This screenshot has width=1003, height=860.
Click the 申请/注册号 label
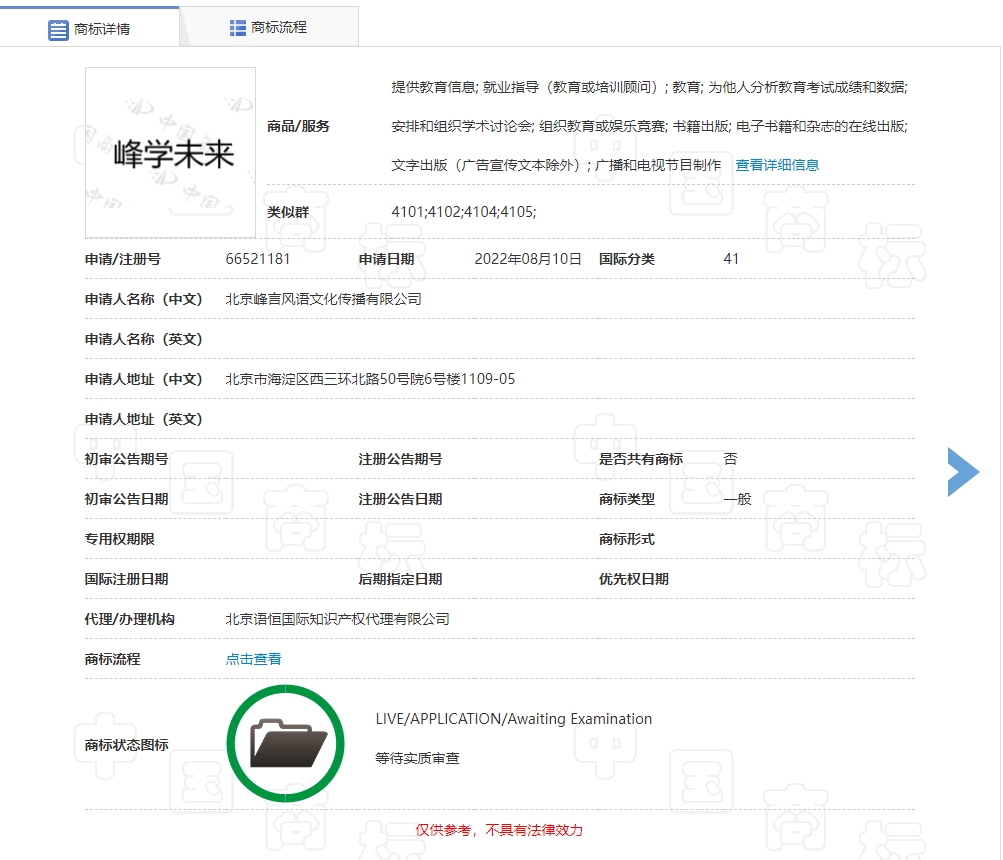(x=123, y=259)
